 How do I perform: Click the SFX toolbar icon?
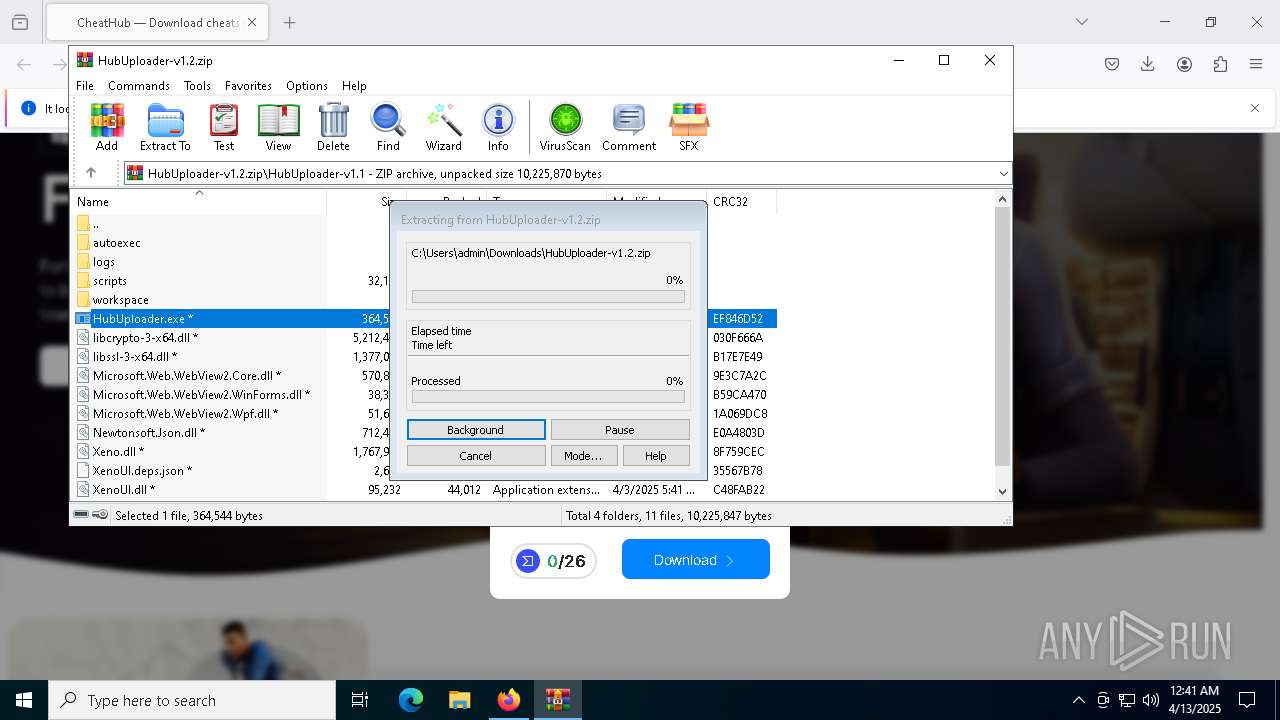689,127
